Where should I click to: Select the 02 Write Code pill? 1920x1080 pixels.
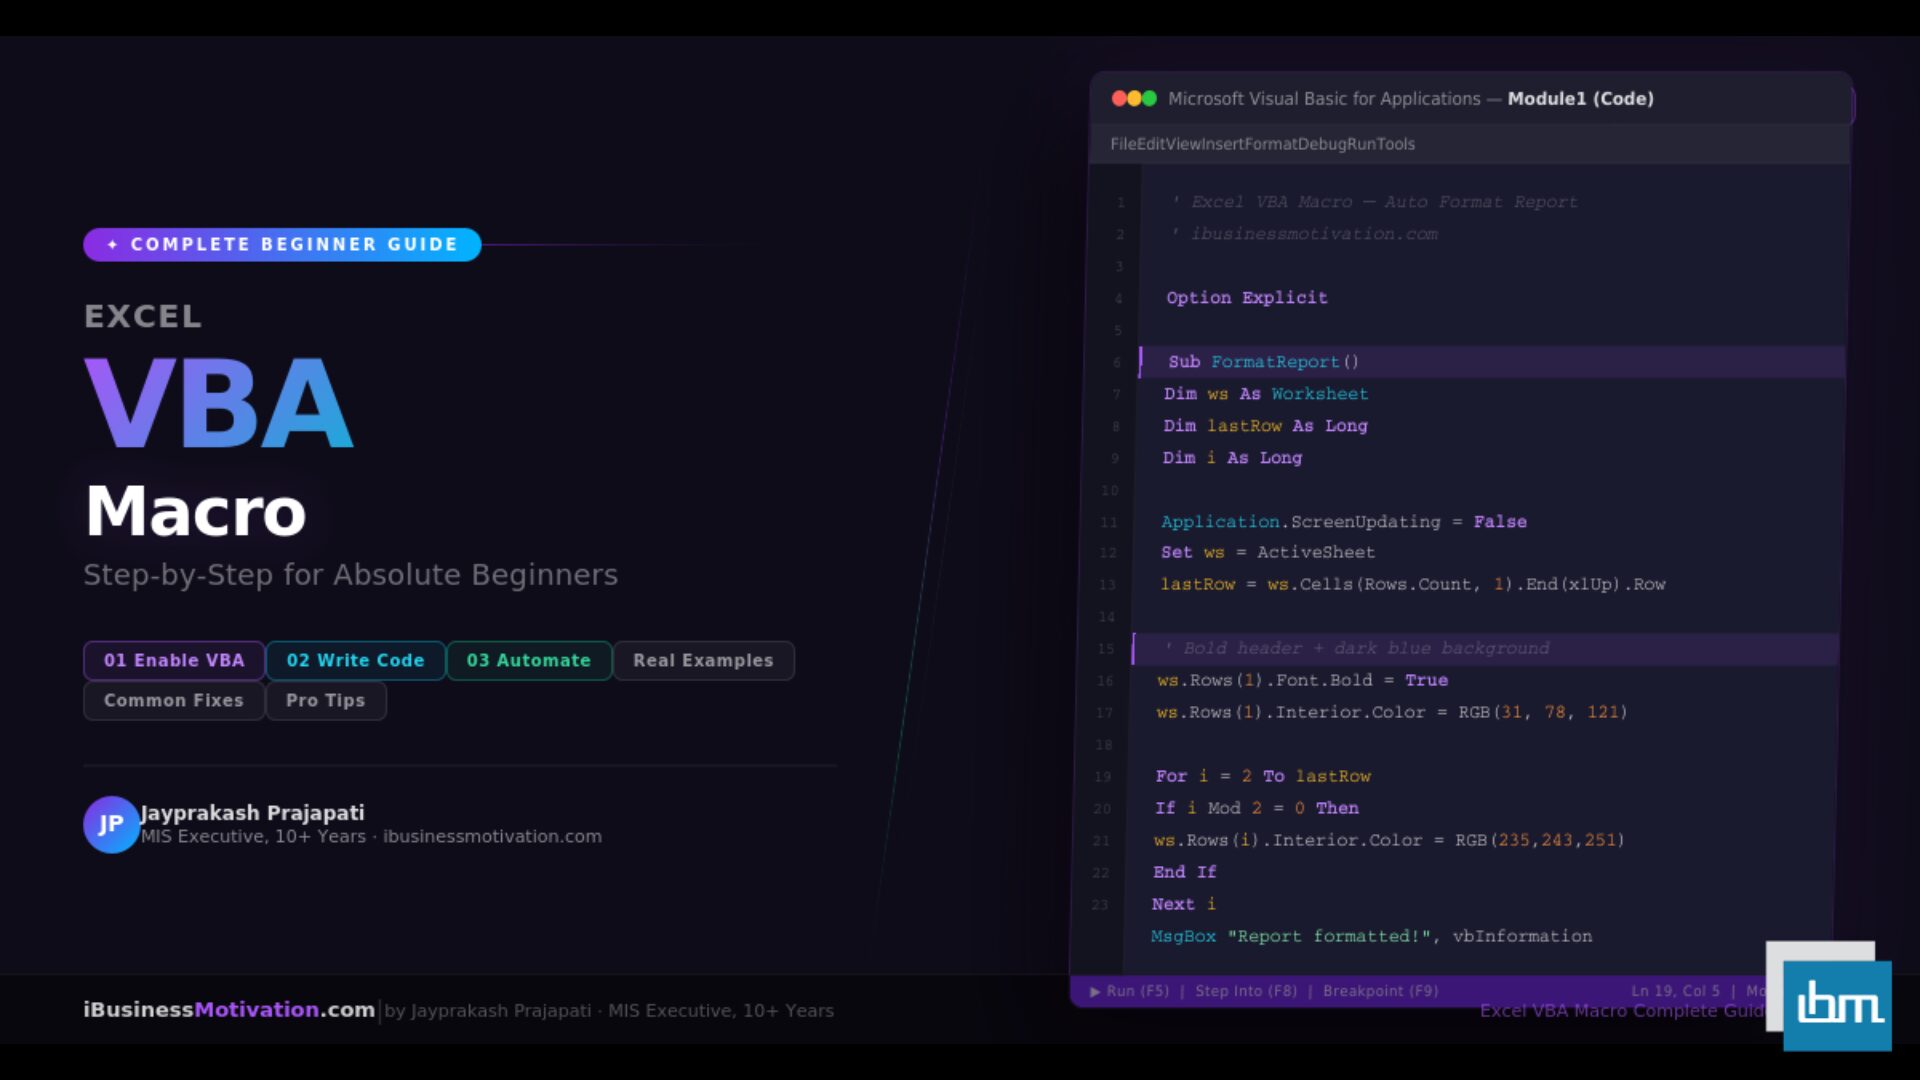pos(355,661)
